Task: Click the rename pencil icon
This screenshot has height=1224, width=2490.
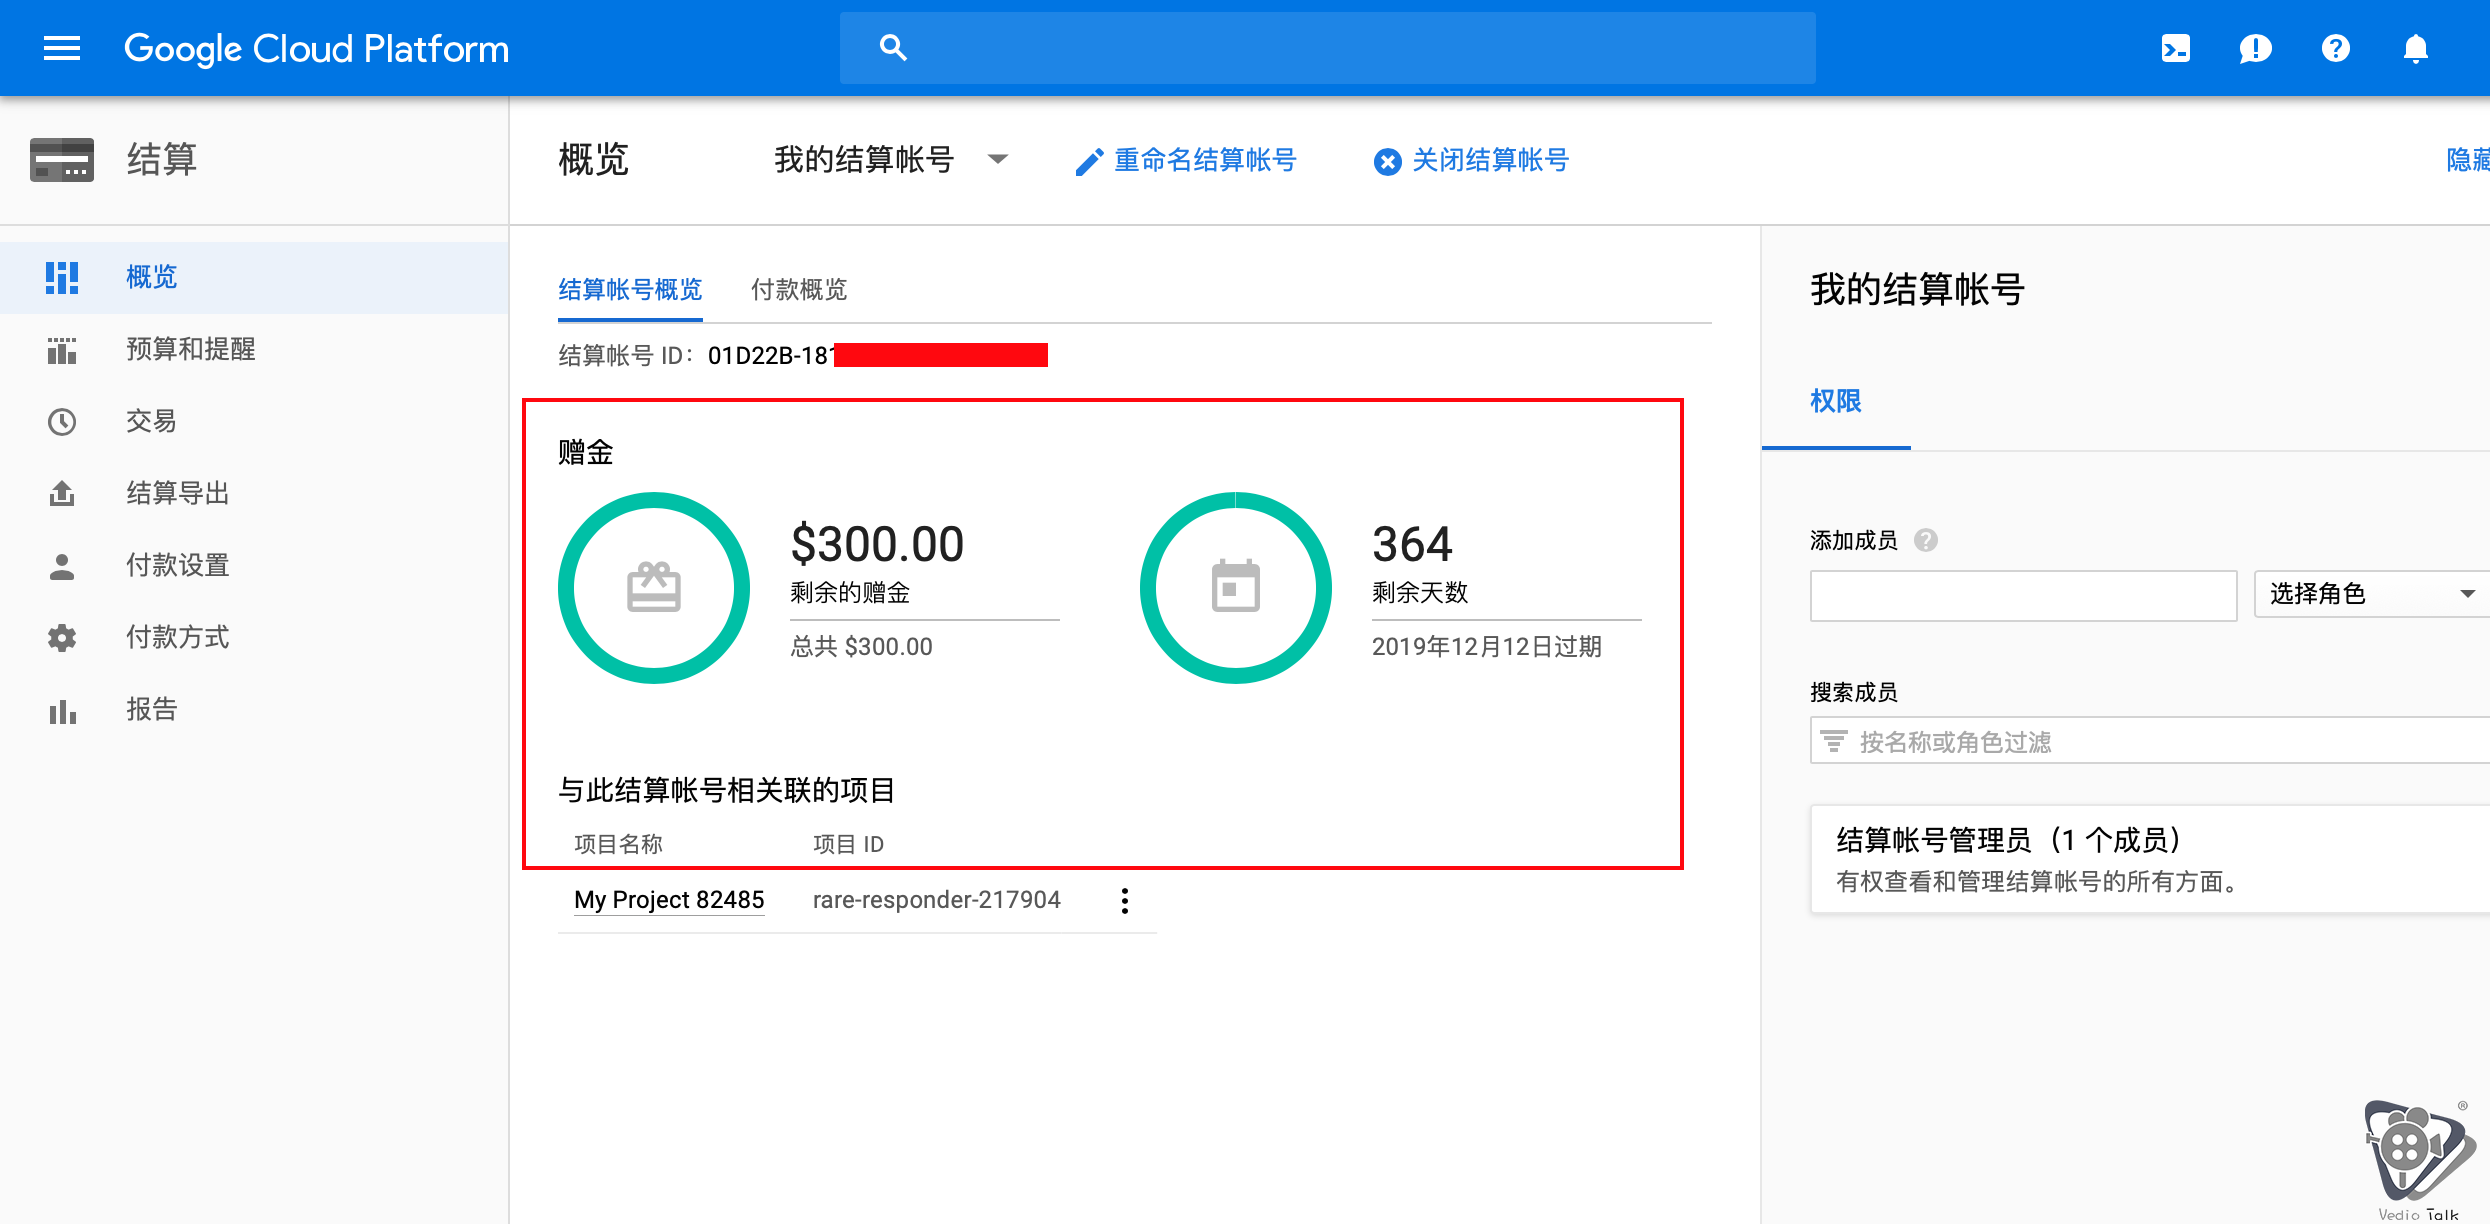Action: point(1089,162)
